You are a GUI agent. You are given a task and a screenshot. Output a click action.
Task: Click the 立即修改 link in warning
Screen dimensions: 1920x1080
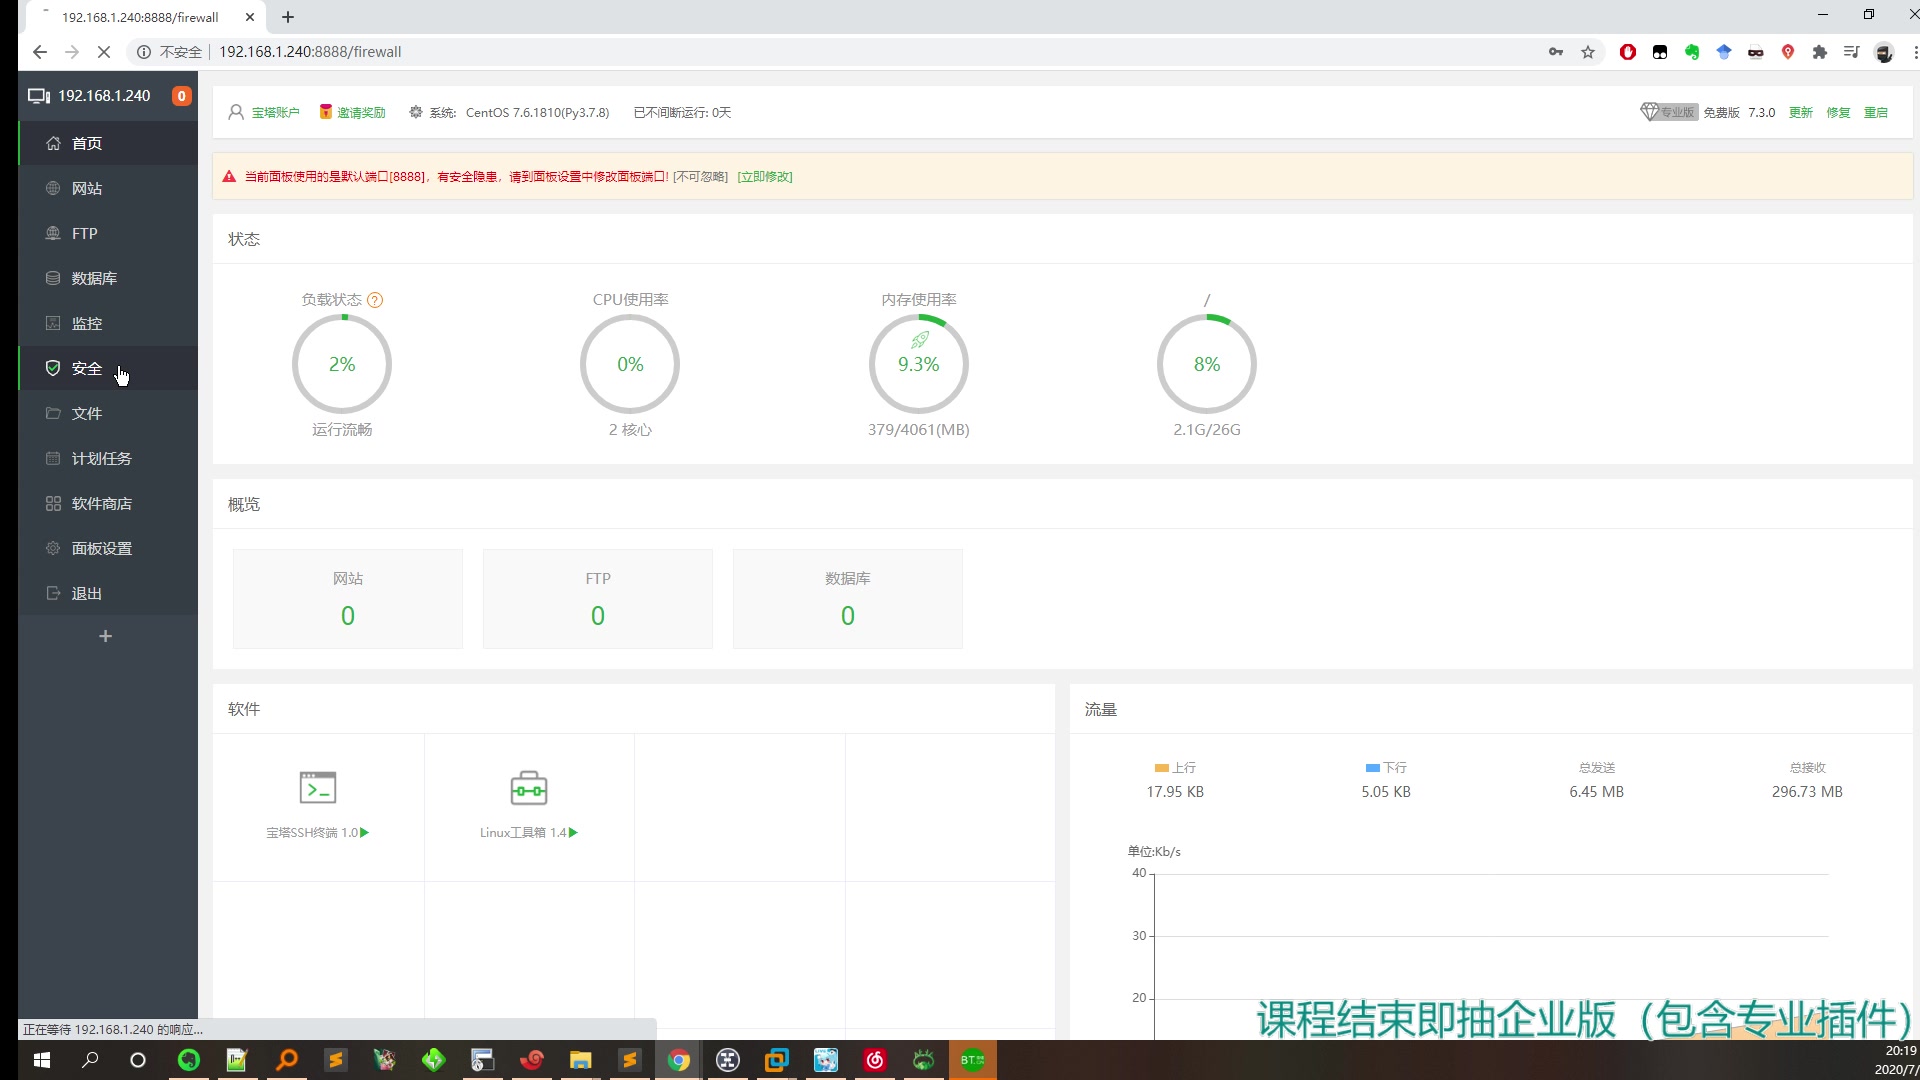(x=765, y=177)
